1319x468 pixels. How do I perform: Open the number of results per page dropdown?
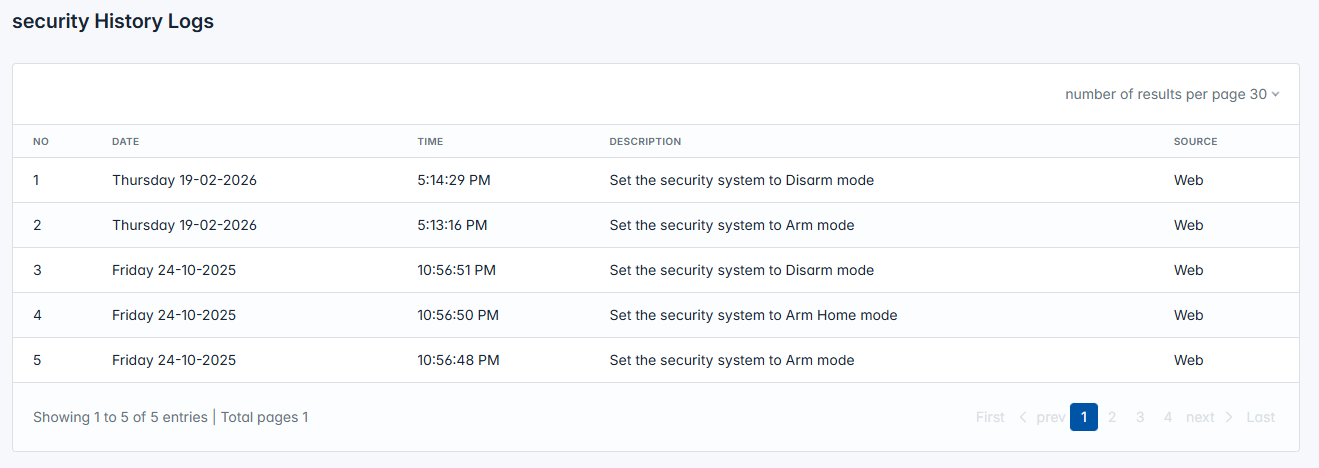click(1172, 94)
